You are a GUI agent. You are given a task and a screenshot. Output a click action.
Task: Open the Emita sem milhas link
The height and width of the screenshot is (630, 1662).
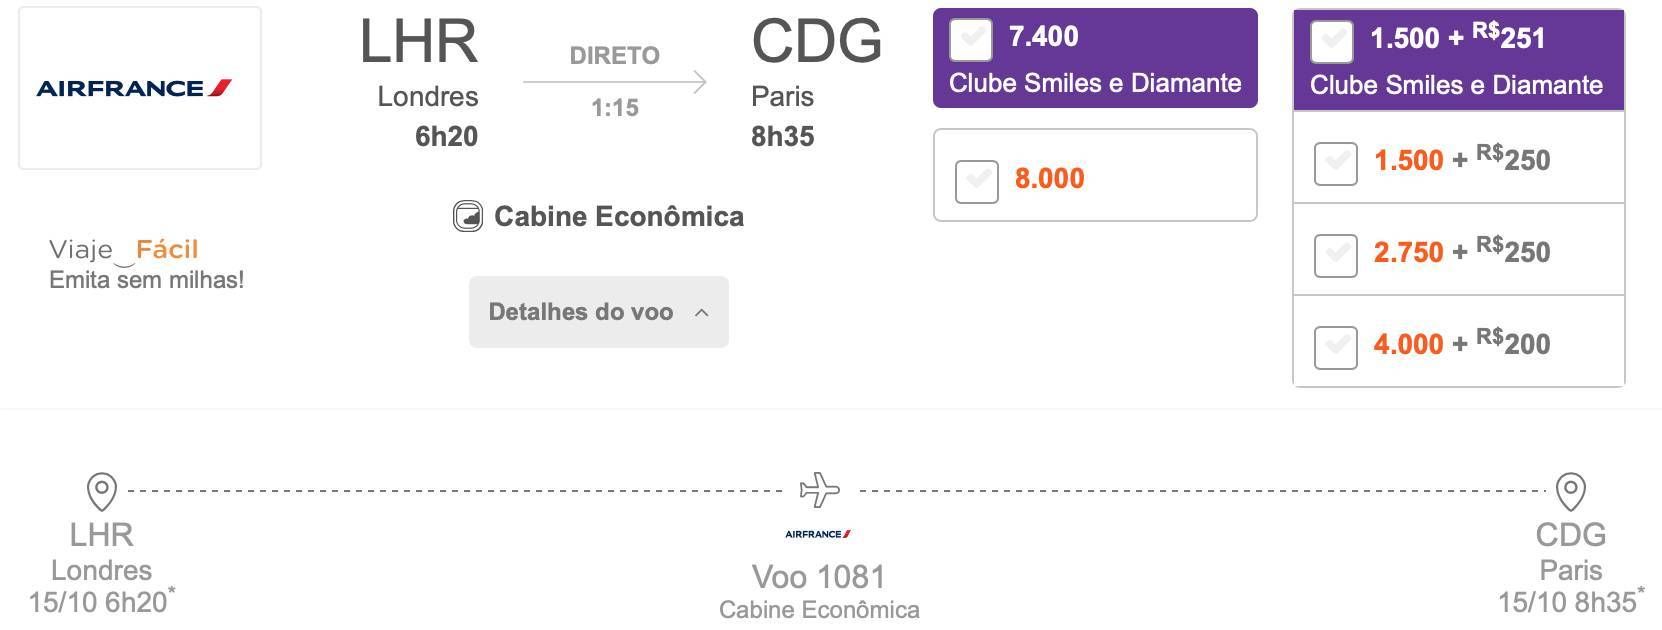147,280
